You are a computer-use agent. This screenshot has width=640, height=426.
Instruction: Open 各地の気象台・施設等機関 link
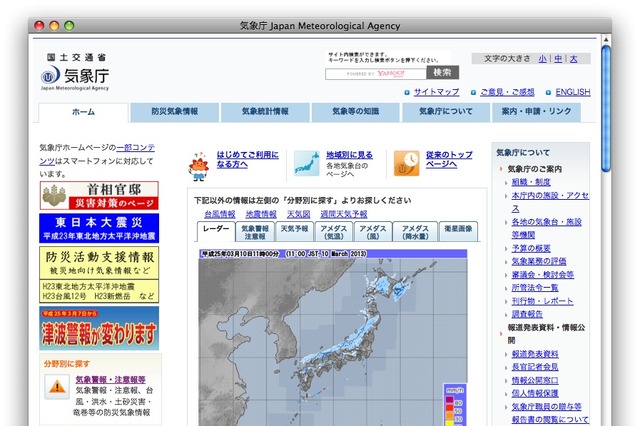point(547,228)
